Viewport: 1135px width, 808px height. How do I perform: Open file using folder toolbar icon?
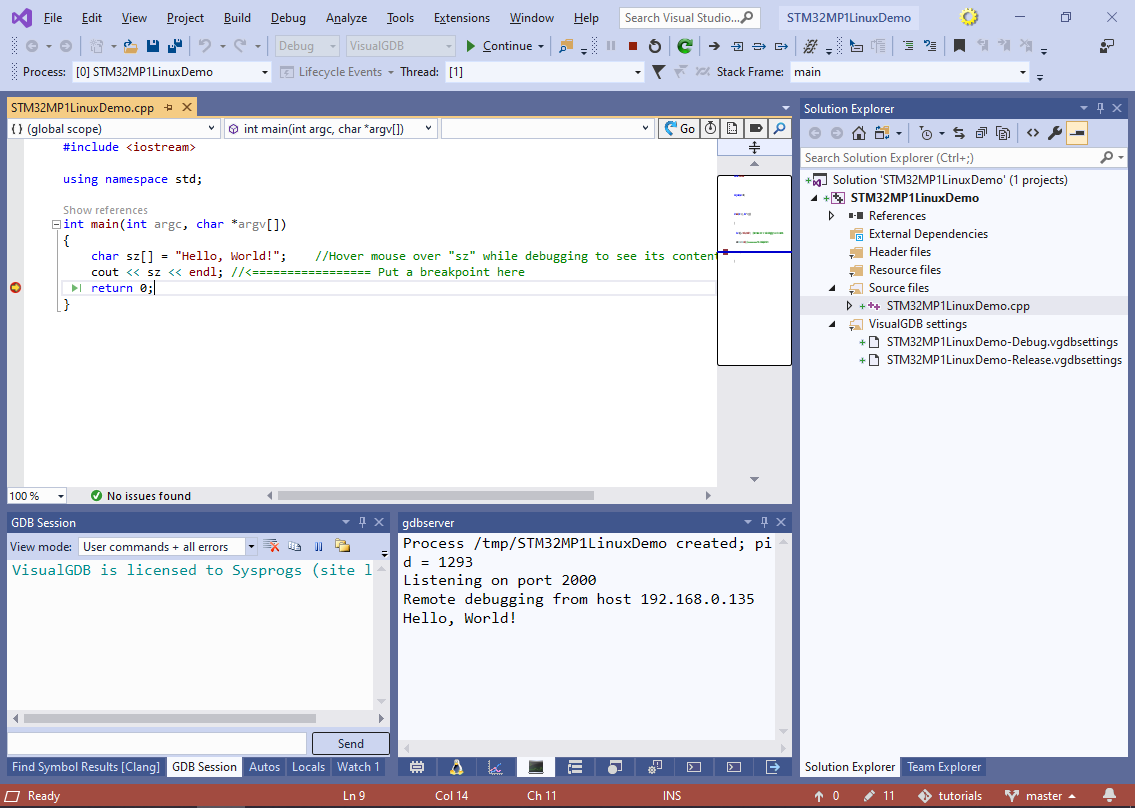[130, 46]
